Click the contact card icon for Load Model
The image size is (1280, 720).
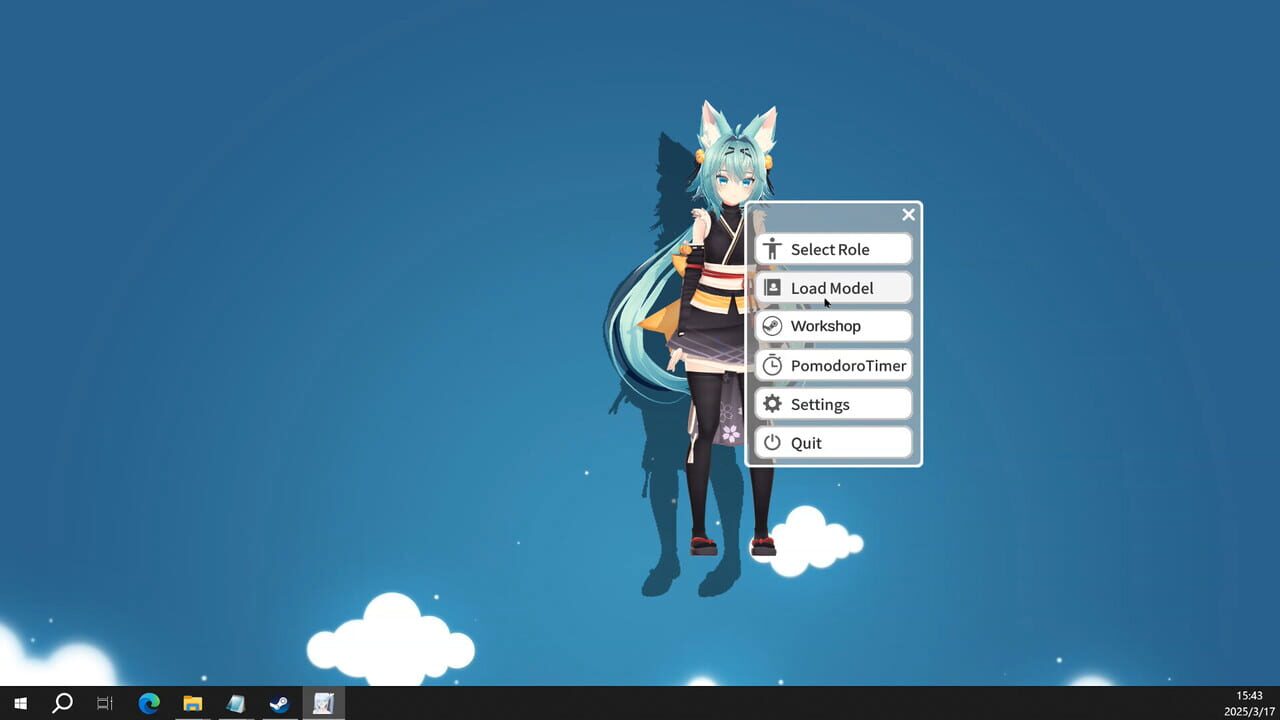[x=771, y=288]
